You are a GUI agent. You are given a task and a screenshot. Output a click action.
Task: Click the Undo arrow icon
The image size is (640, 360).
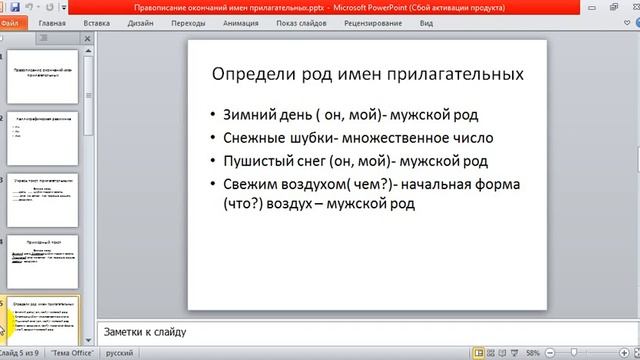pyautogui.click(x=29, y=7)
